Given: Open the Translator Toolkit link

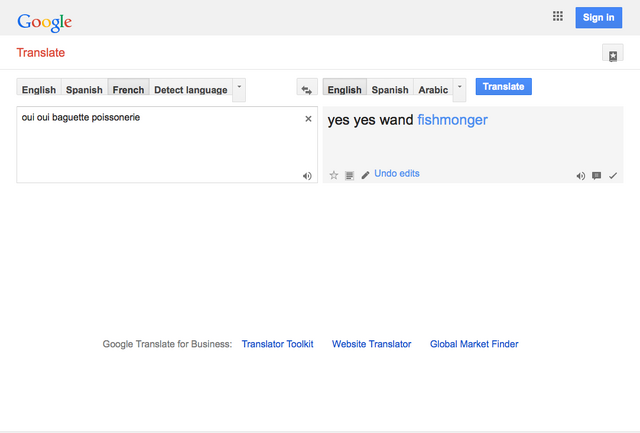Looking at the screenshot, I should (x=278, y=344).
